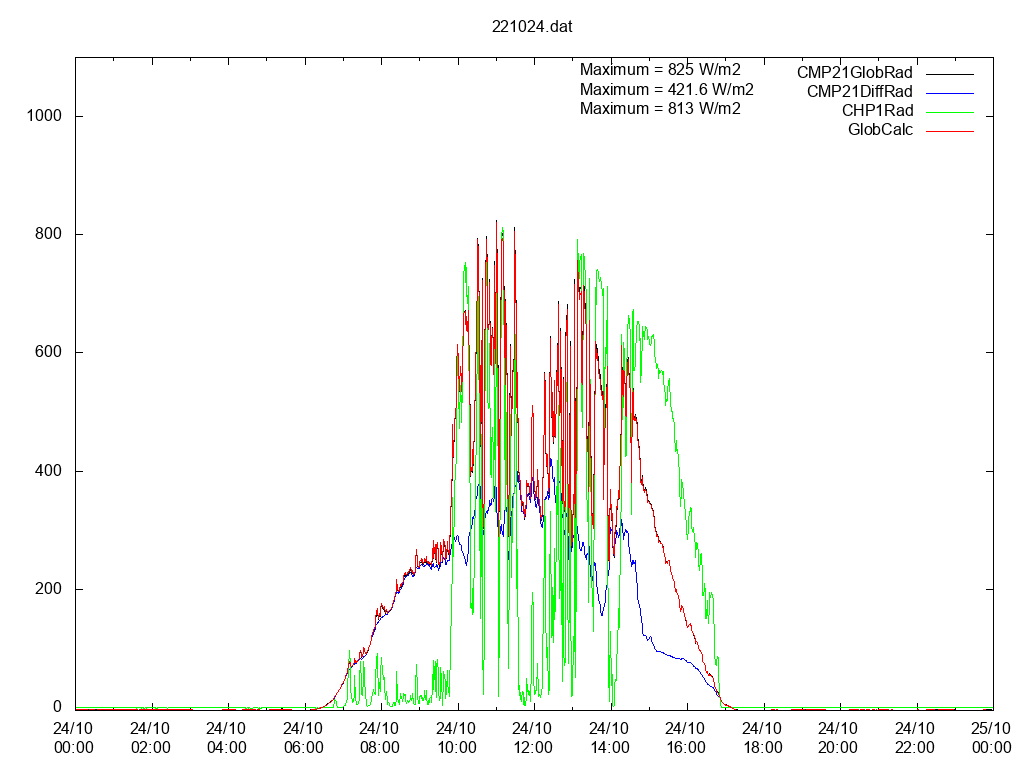The height and width of the screenshot is (768, 1024).
Task: Click the red GlobCalc legend line sample
Action: 950,131
